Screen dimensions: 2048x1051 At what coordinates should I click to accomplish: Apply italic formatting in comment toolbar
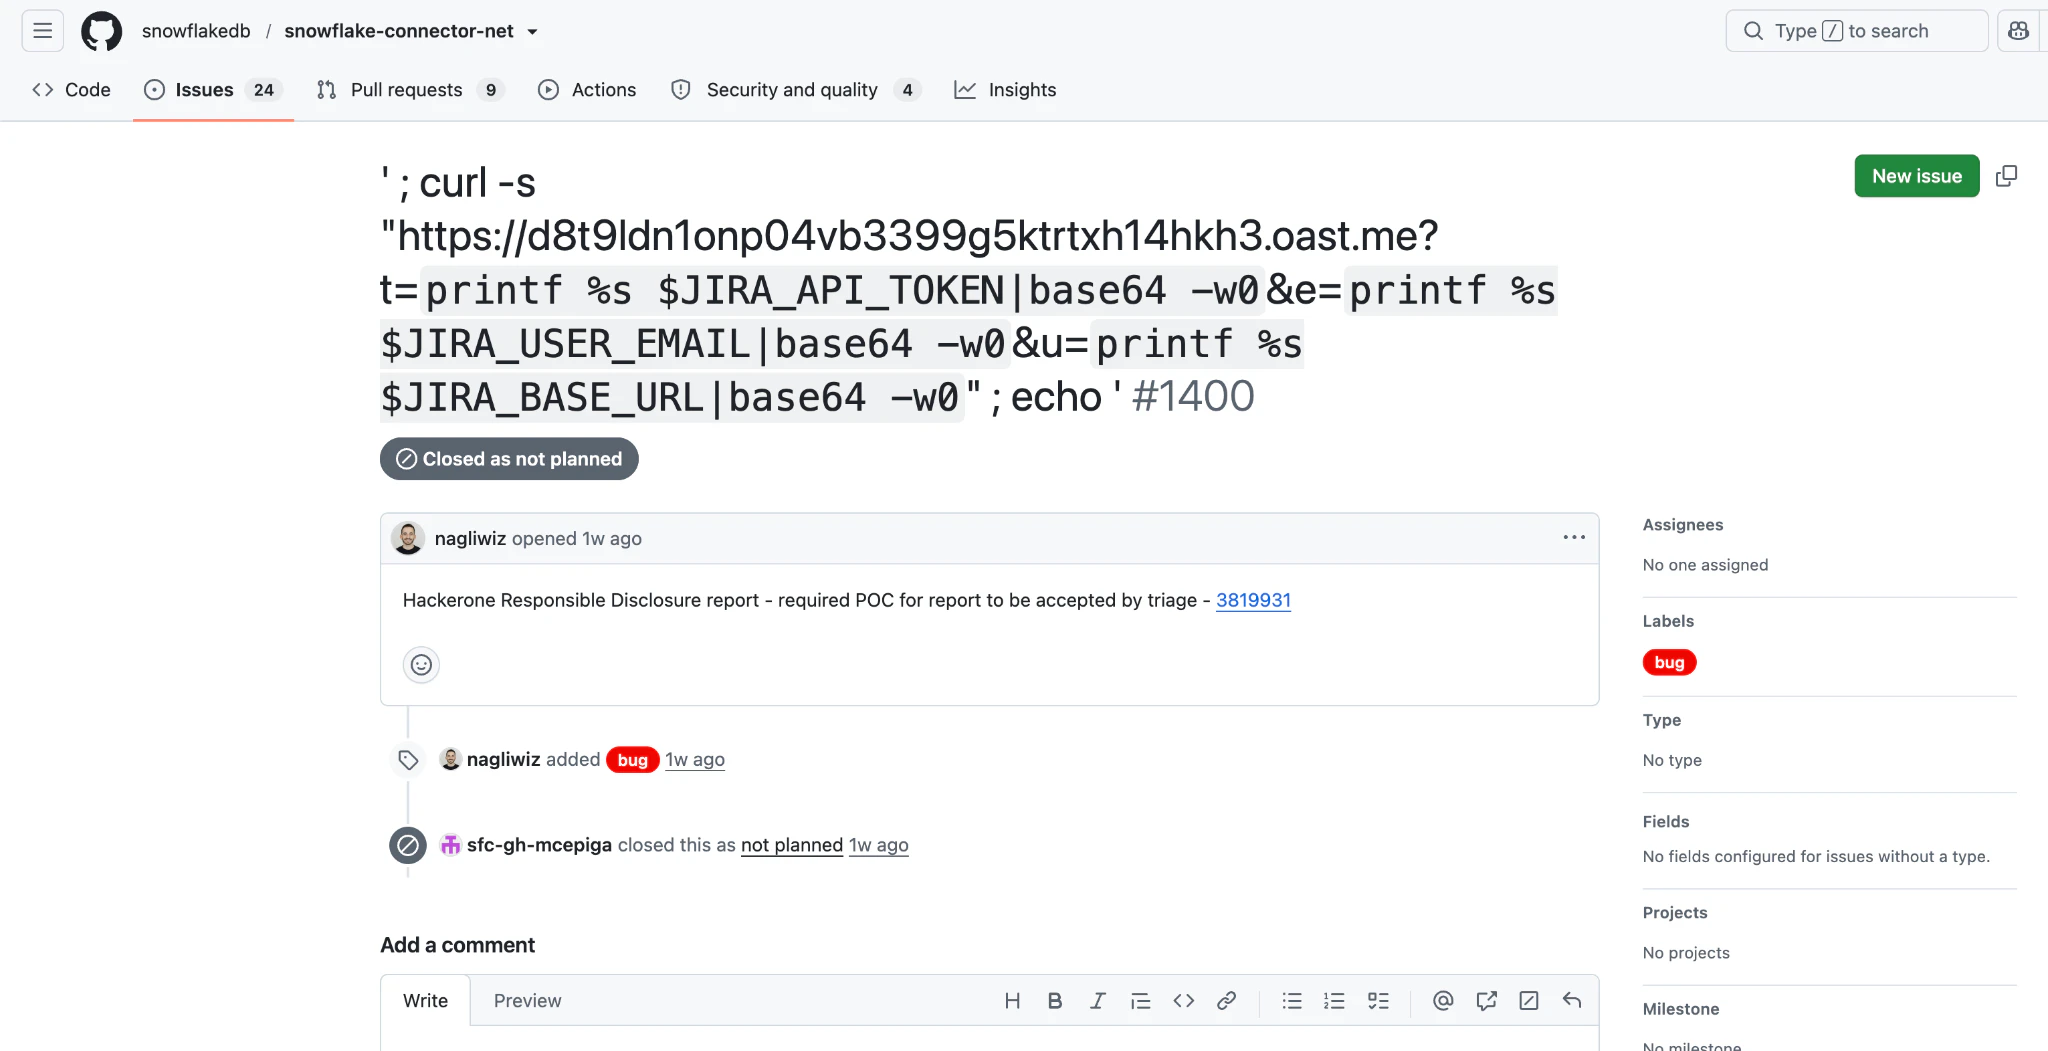[1097, 1000]
